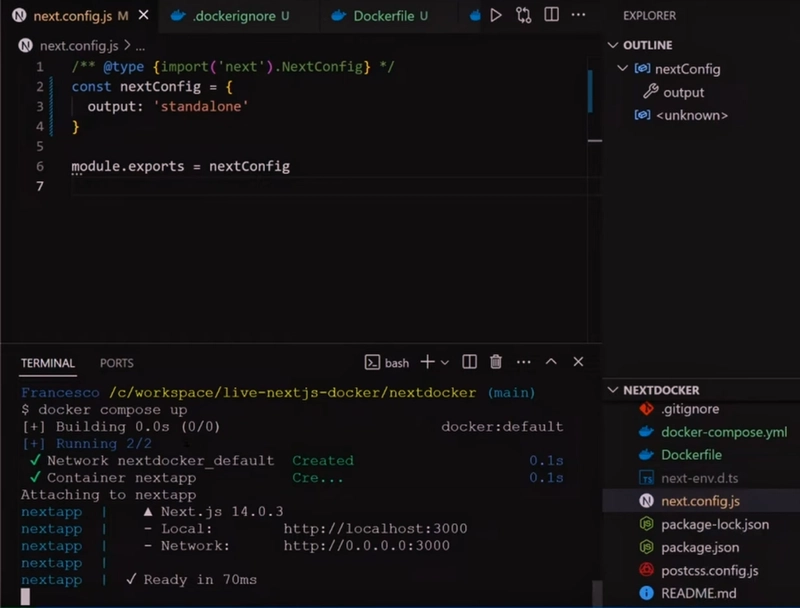The height and width of the screenshot is (608, 800).
Task: Click 'Network nextdocker_default' terminal line
Action: pos(160,461)
